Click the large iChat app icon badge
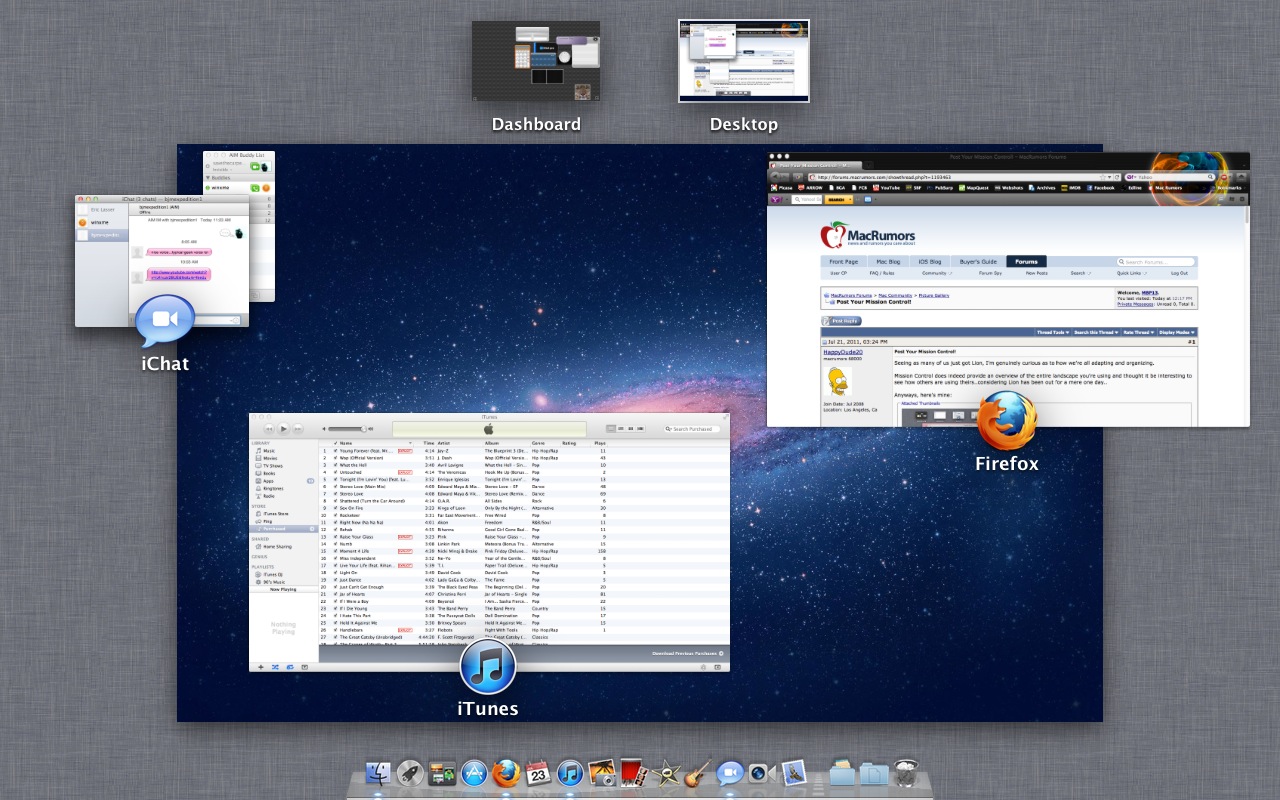Screen dimensions: 1280x800 165,321
